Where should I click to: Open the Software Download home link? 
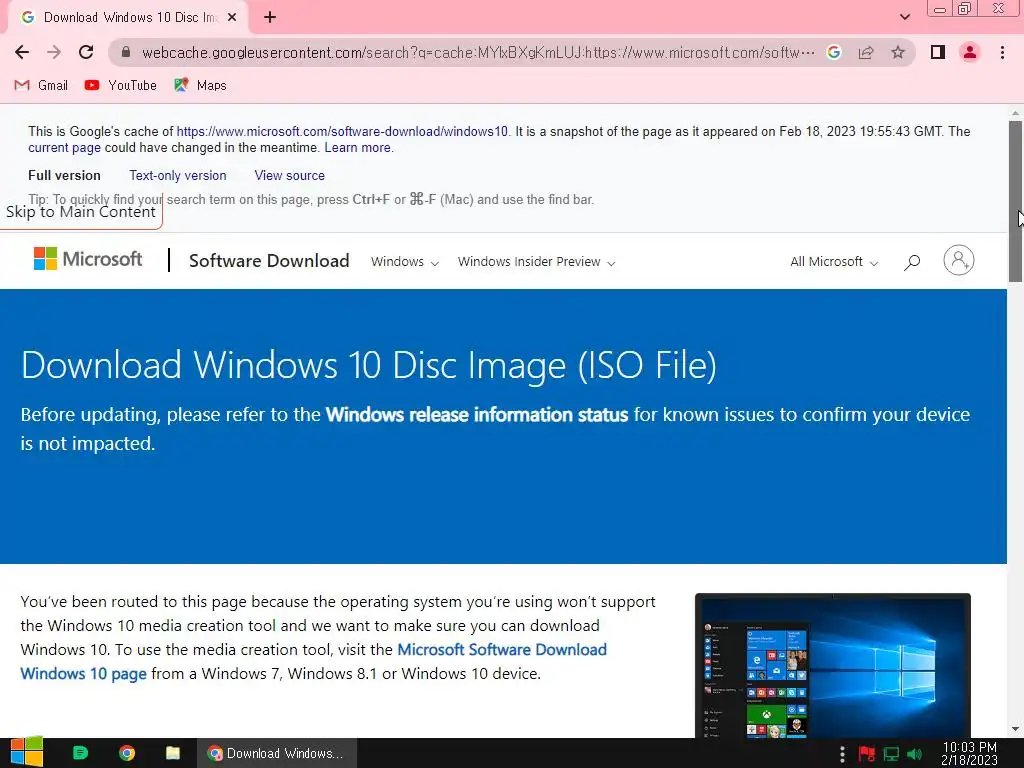(x=269, y=261)
